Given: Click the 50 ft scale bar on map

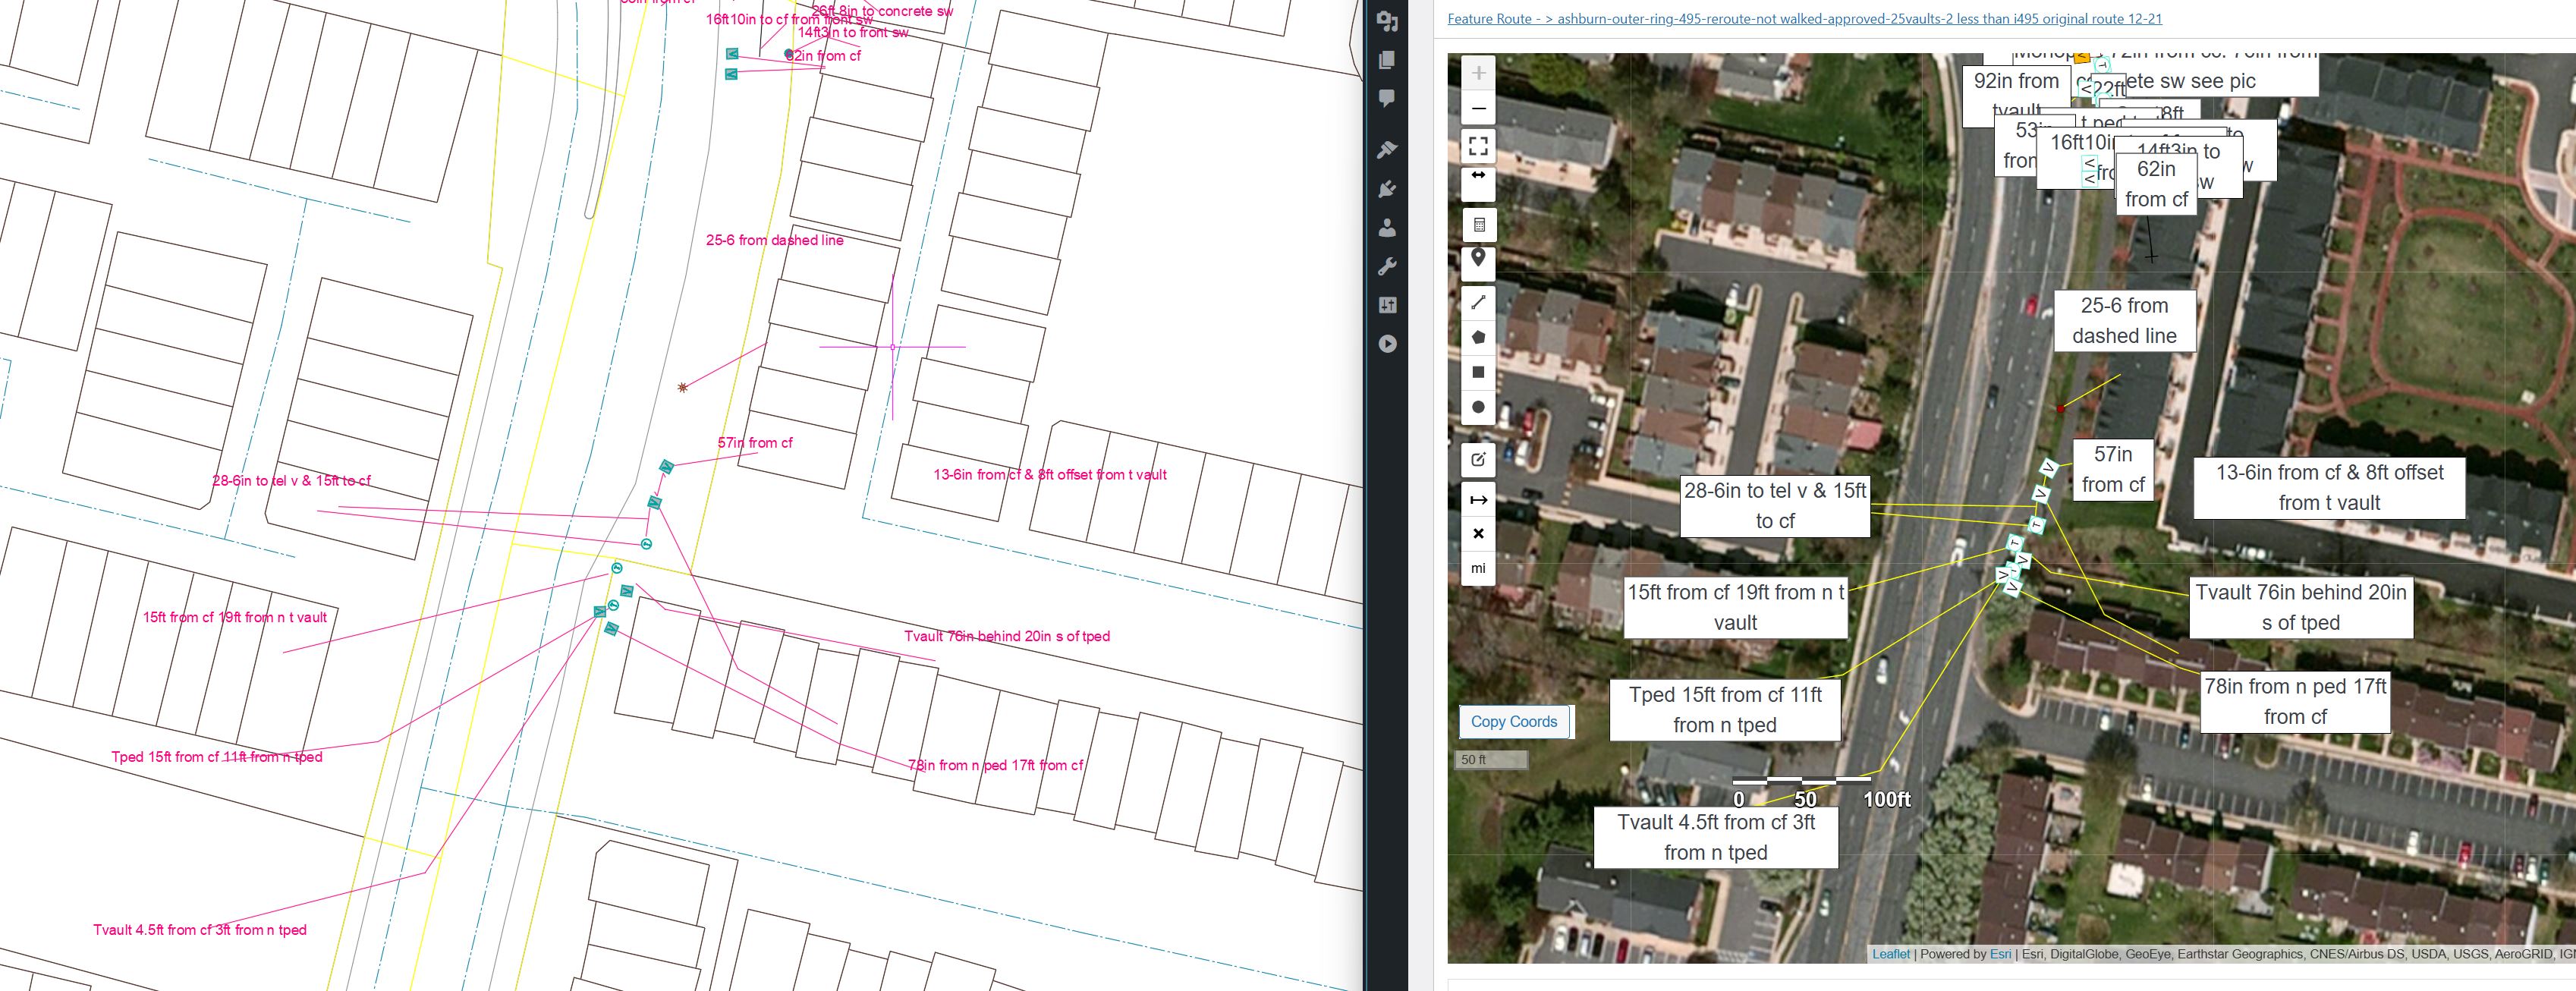Looking at the screenshot, I should [1491, 760].
